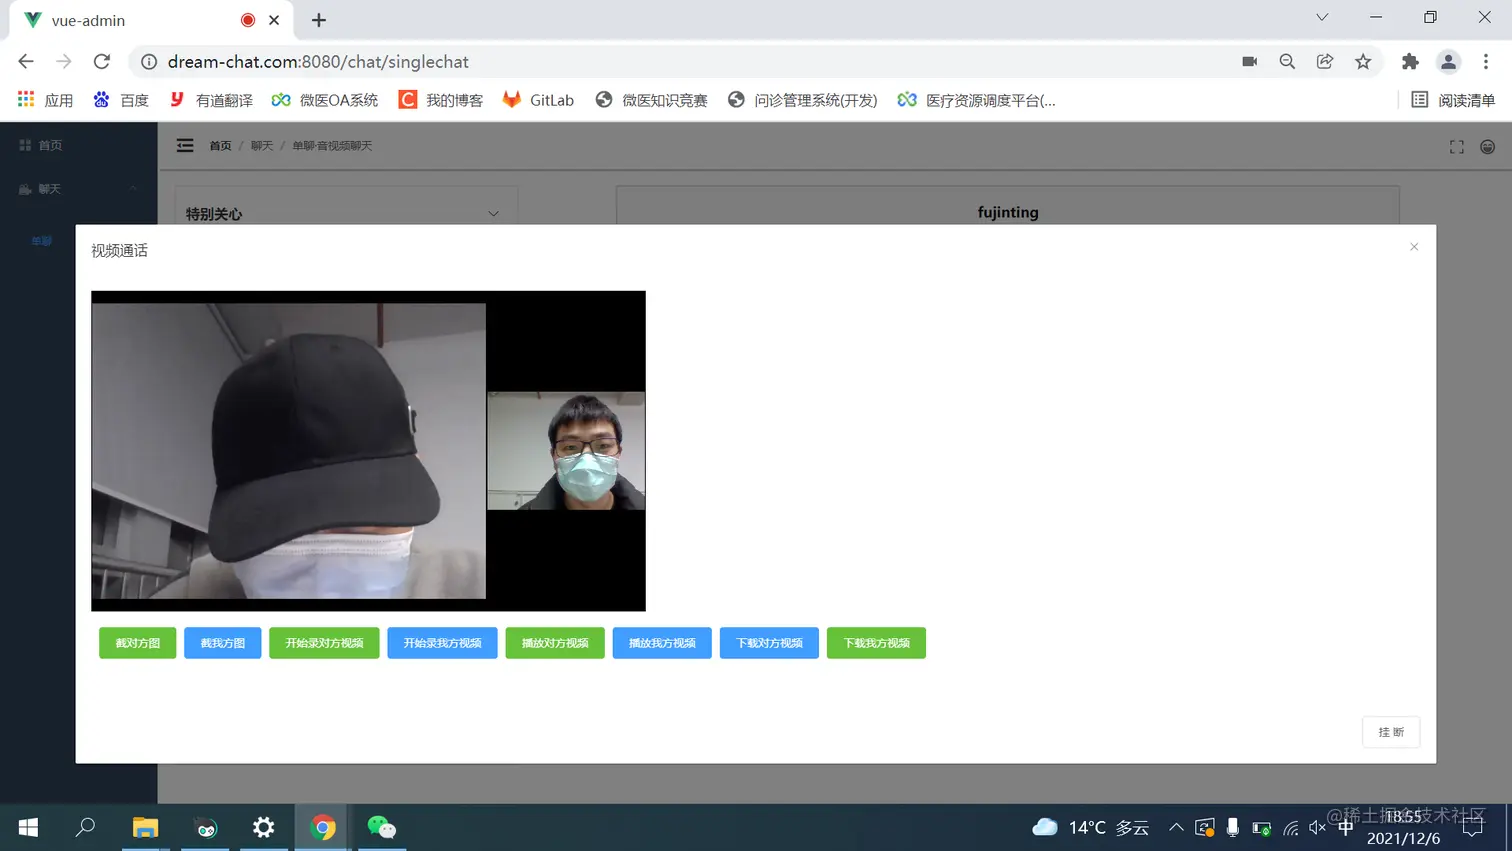Bookmark this page with the star icon
Viewport: 1512px width, 851px height.
1362,61
